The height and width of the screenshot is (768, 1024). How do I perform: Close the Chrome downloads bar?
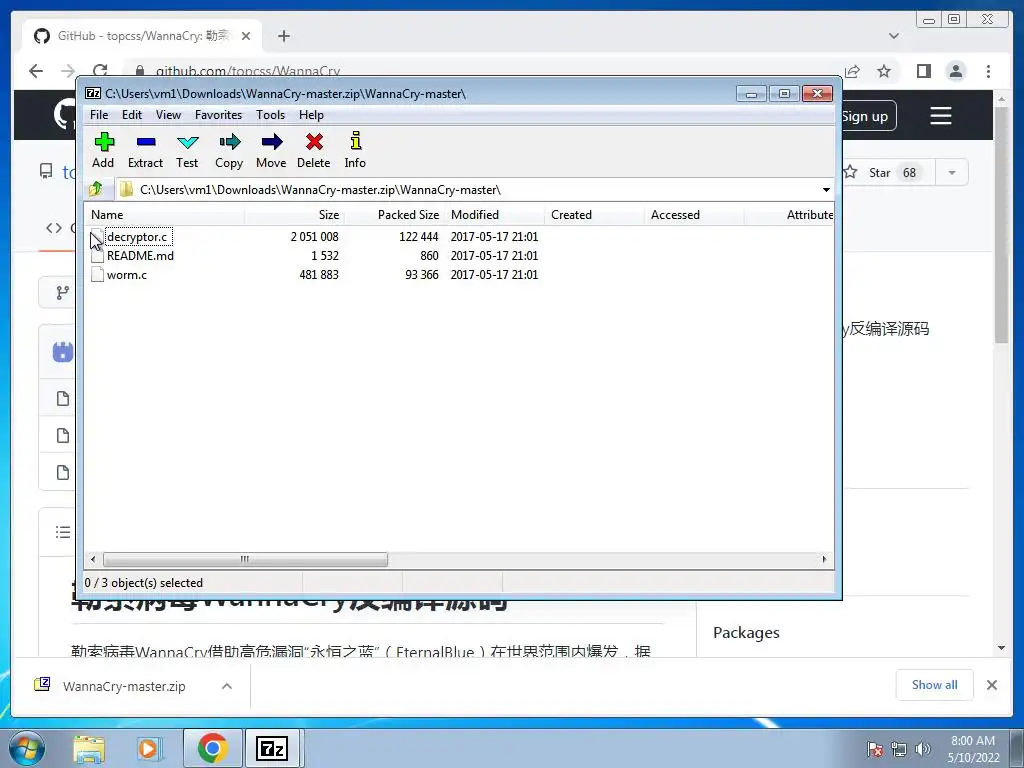(x=991, y=684)
